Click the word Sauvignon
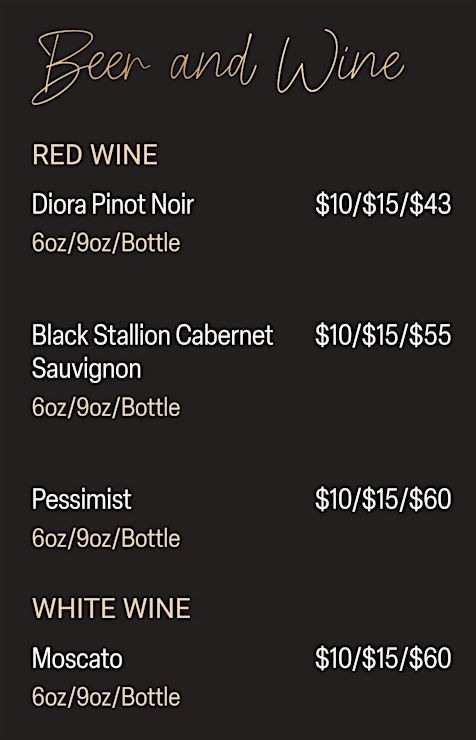The height and width of the screenshot is (740, 476). (x=86, y=369)
